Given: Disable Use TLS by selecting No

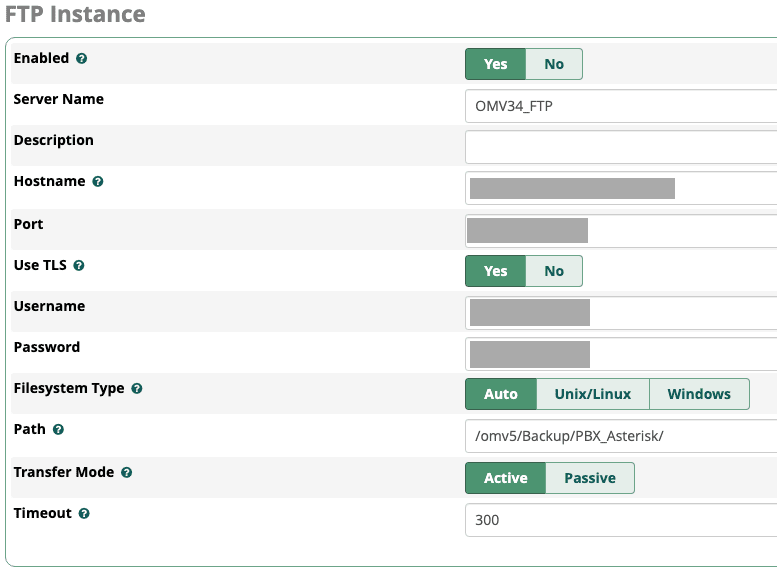Looking at the screenshot, I should coord(554,271).
